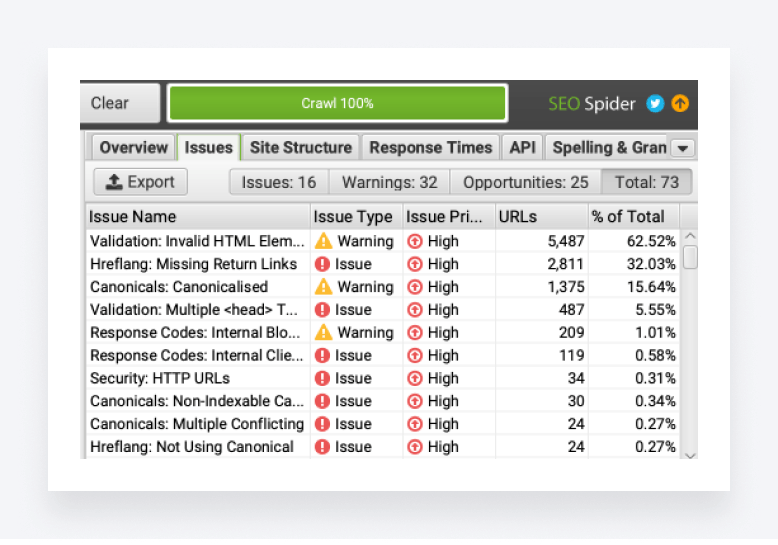This screenshot has width=778, height=545.
Task: Click warning triangle icon on Canonicals: Canonicalised row
Action: pos(323,287)
